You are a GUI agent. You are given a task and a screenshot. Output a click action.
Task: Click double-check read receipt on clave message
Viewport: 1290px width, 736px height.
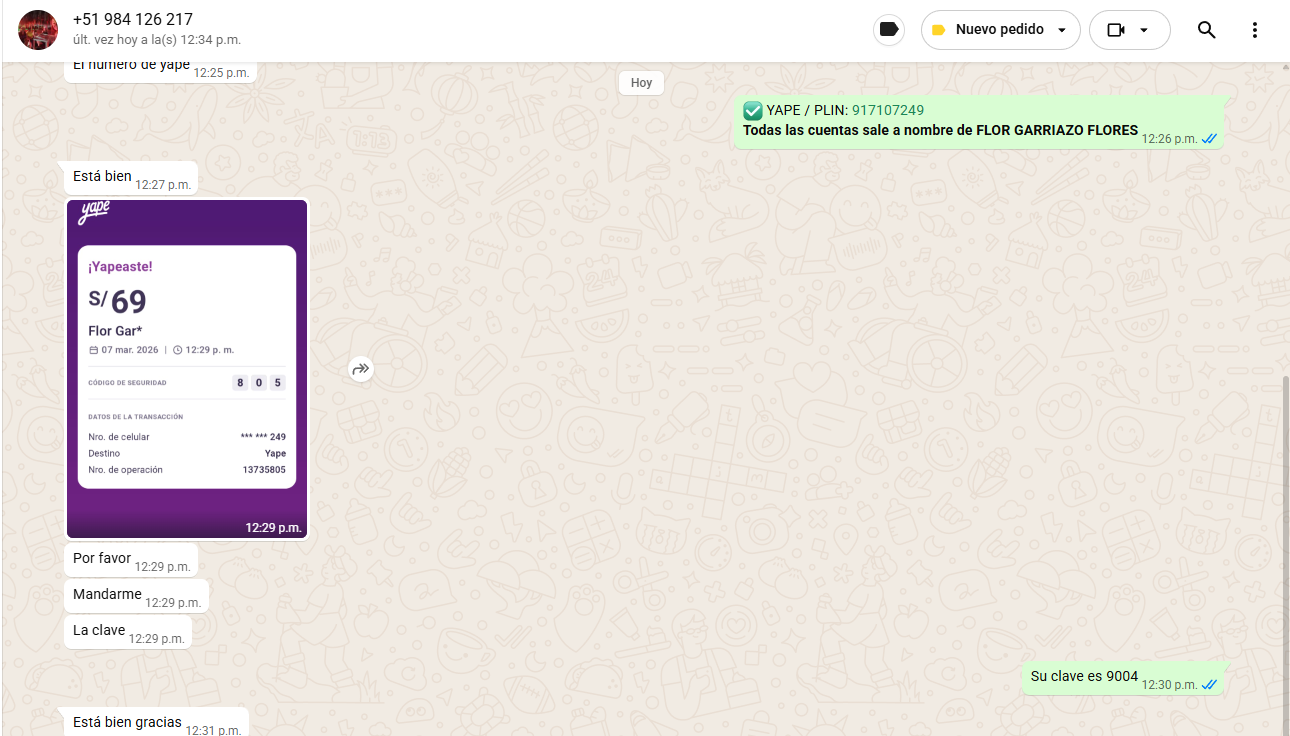pyautogui.click(x=1210, y=685)
